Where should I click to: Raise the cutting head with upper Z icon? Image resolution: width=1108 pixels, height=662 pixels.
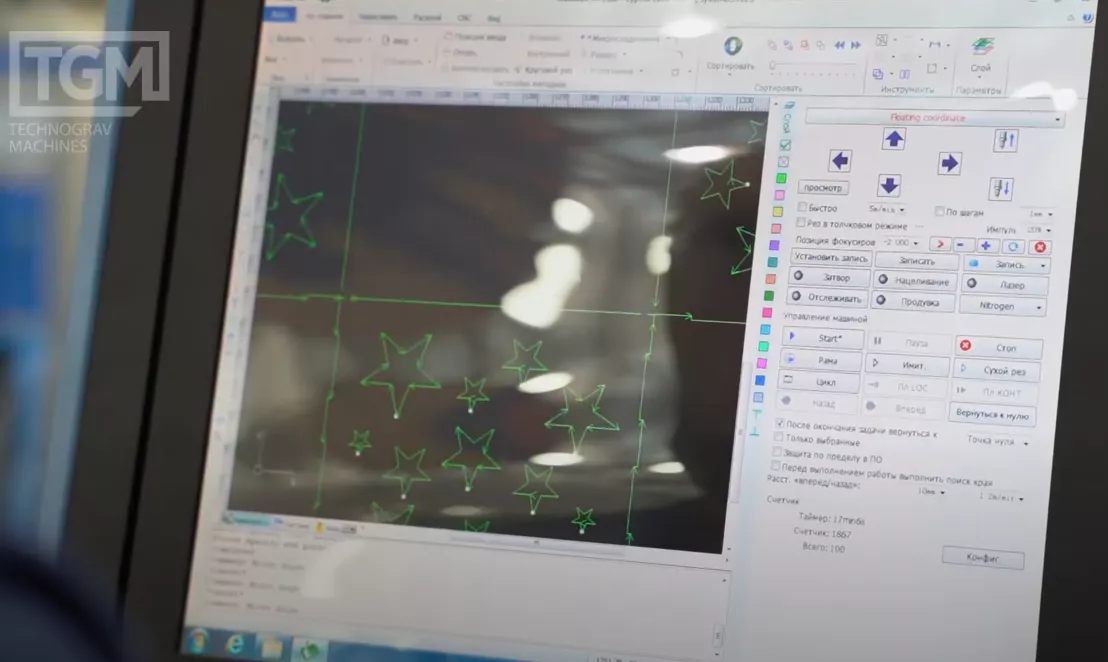1005,141
